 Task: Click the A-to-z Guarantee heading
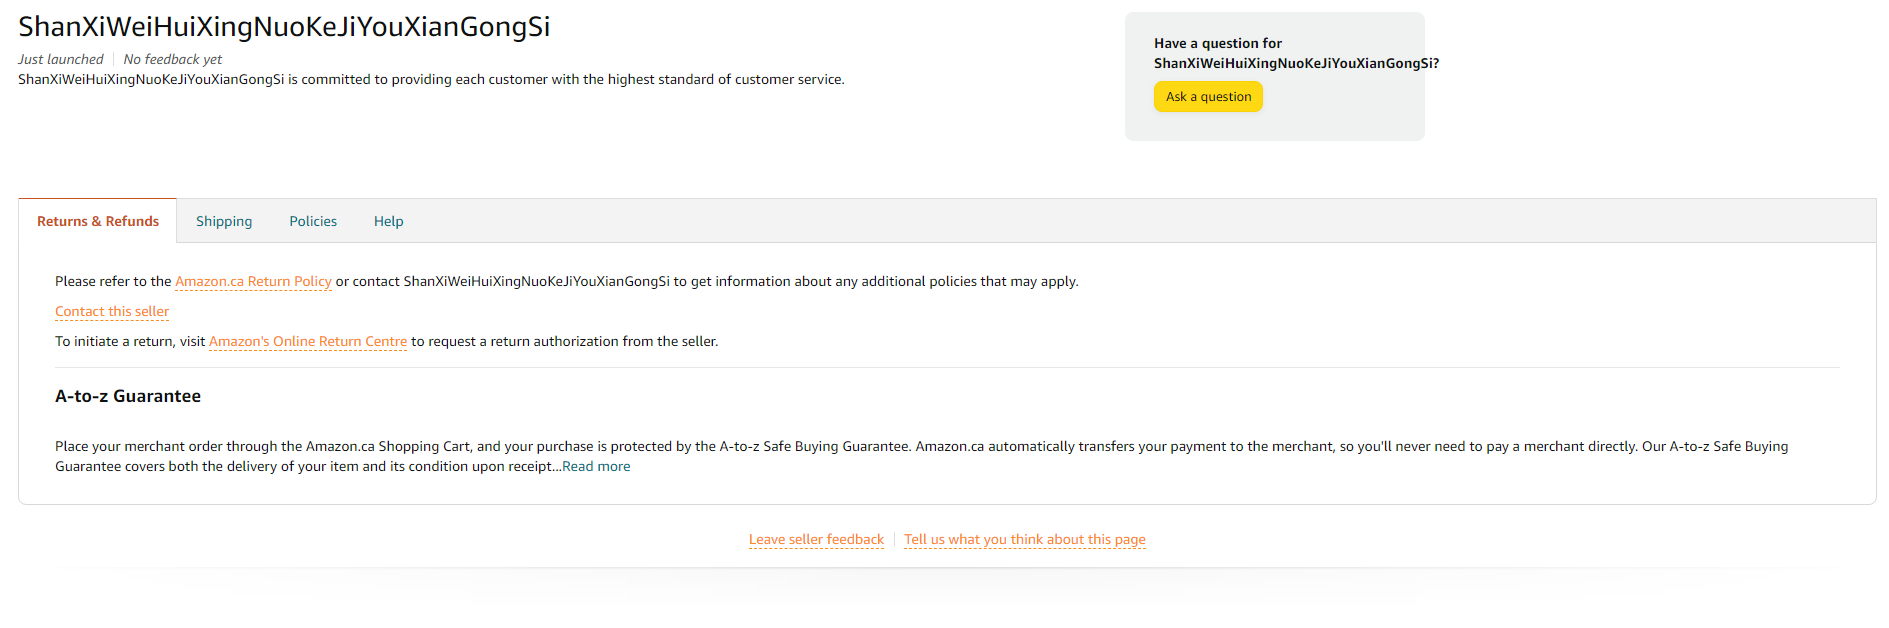(x=128, y=396)
